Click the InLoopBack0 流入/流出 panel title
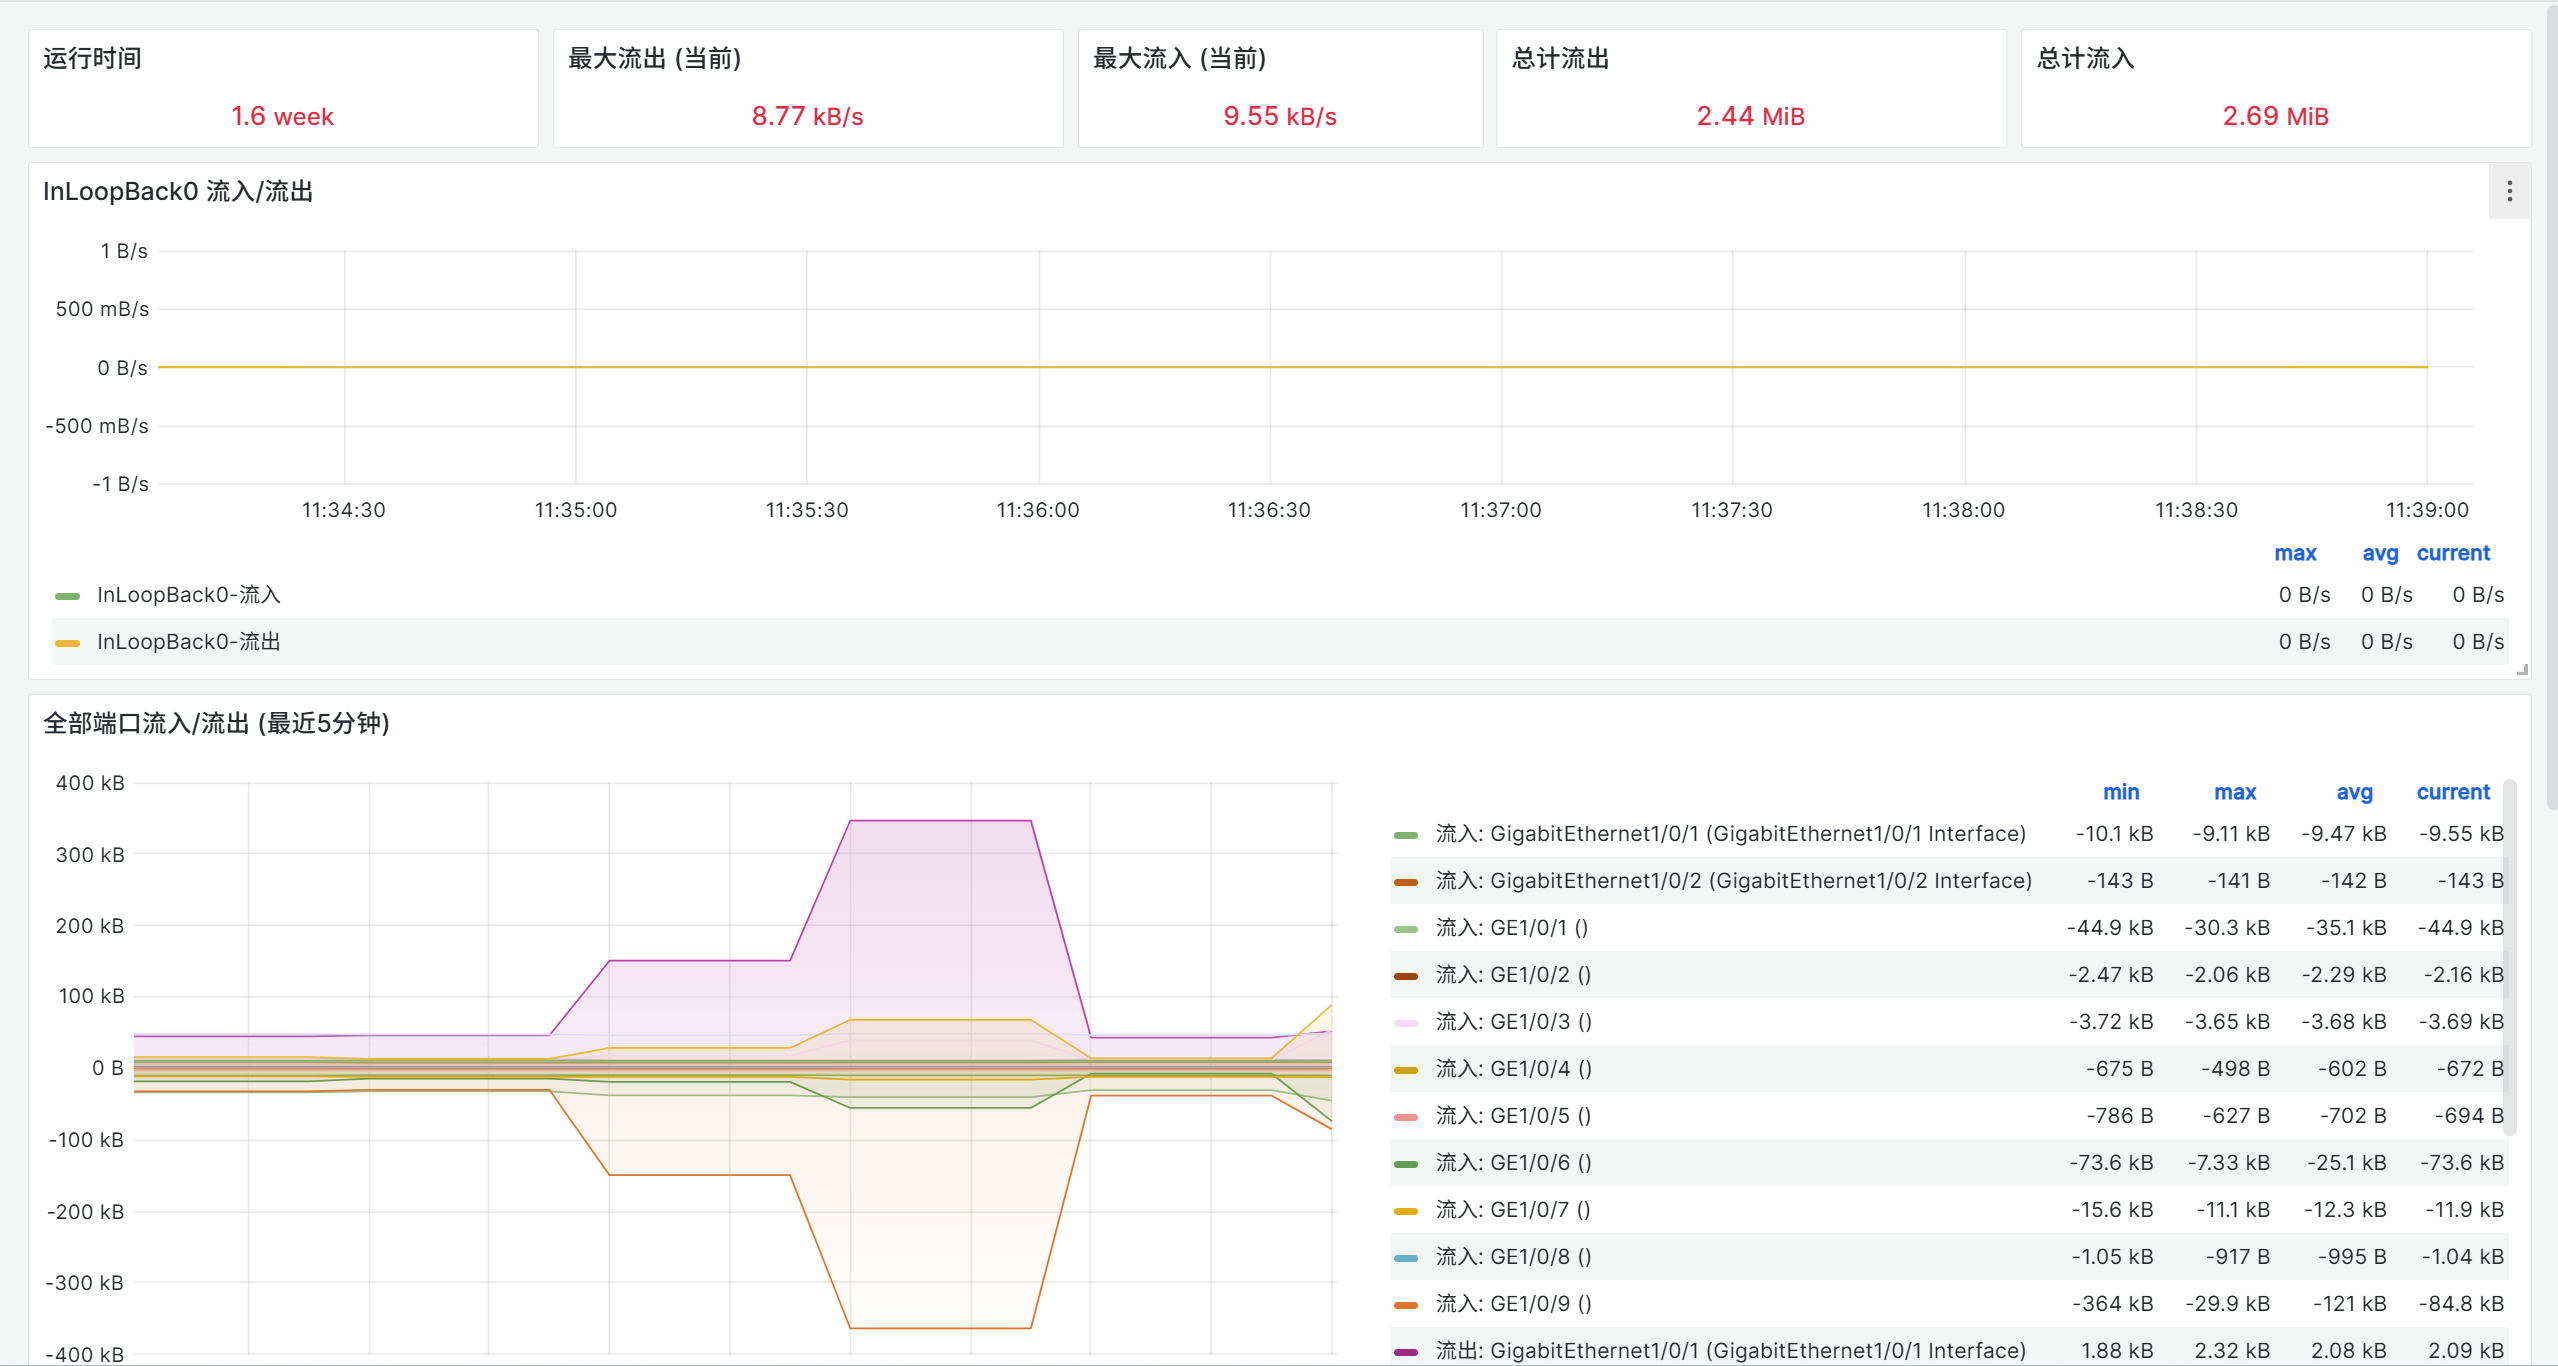 point(178,191)
